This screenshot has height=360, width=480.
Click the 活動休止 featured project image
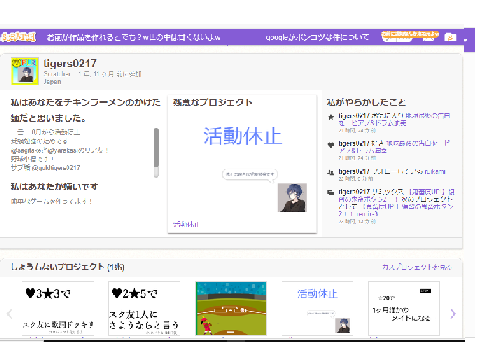pyautogui.click(x=242, y=164)
